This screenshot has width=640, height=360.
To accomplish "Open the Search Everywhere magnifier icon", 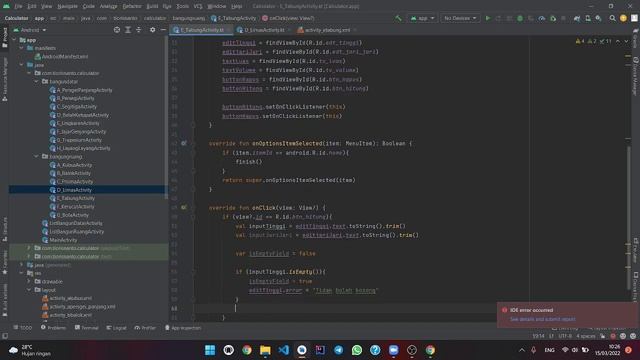I will click(x=612, y=18).
